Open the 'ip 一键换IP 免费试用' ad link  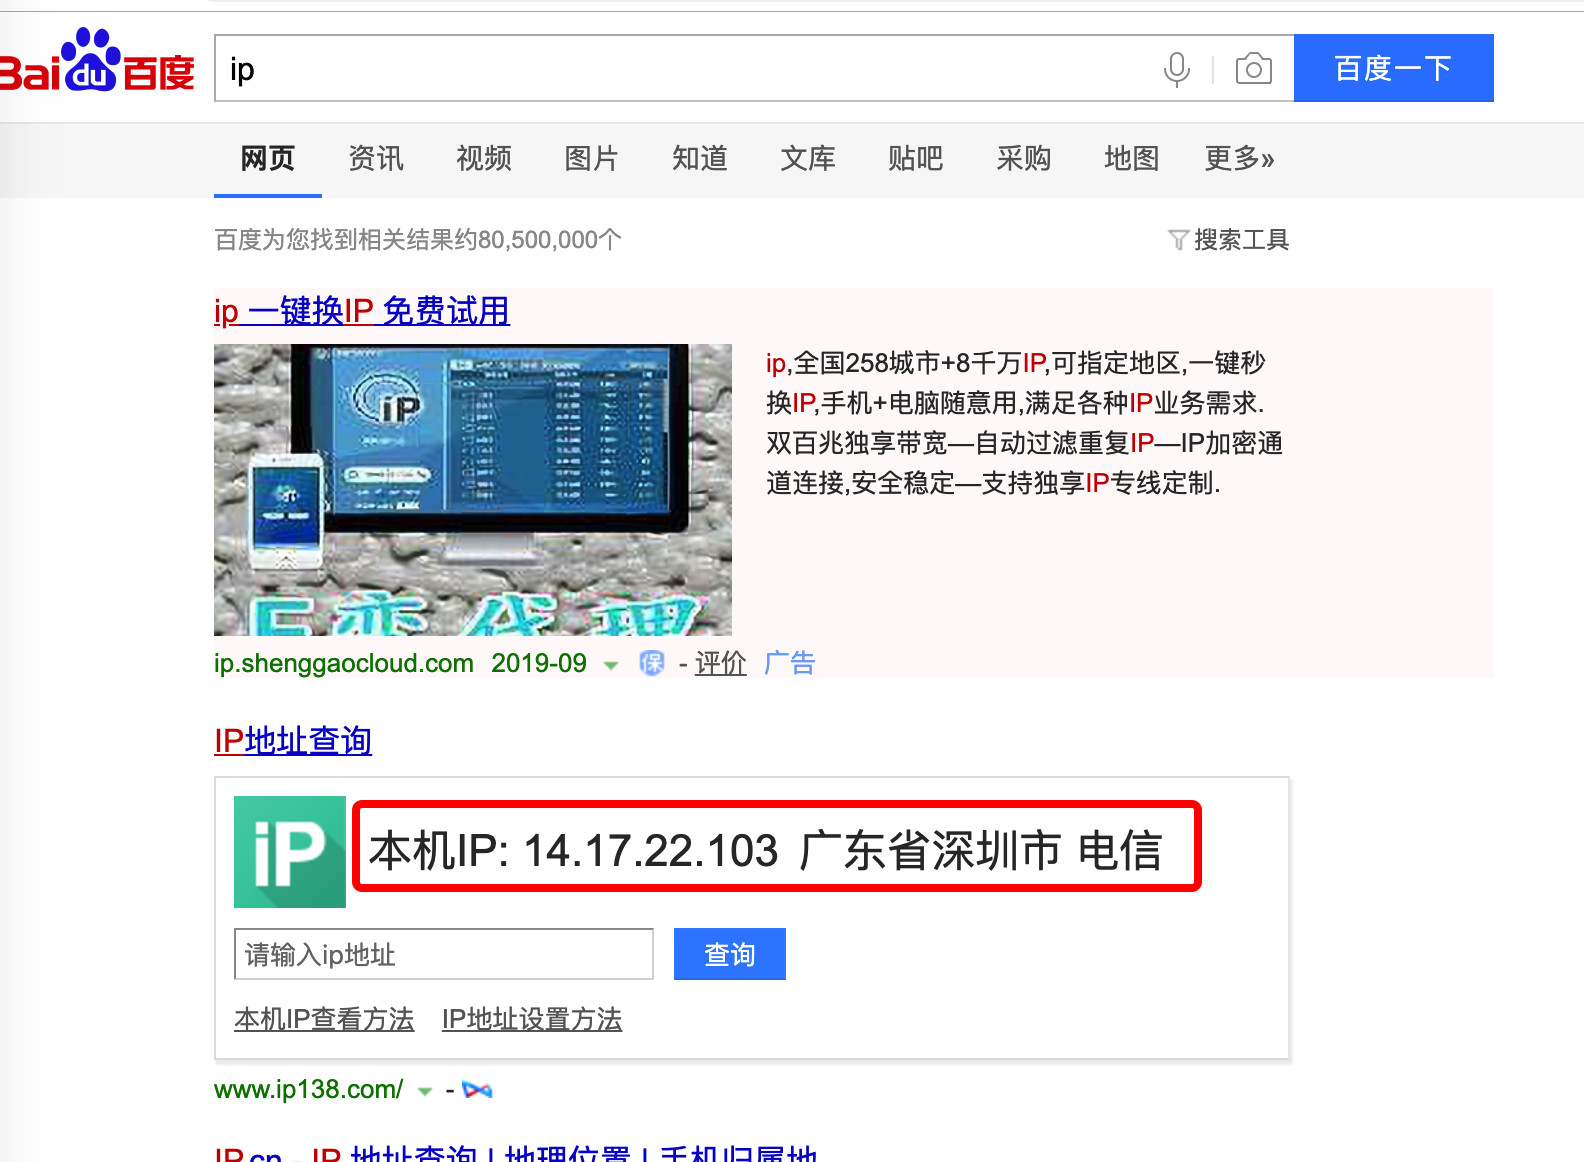(362, 311)
